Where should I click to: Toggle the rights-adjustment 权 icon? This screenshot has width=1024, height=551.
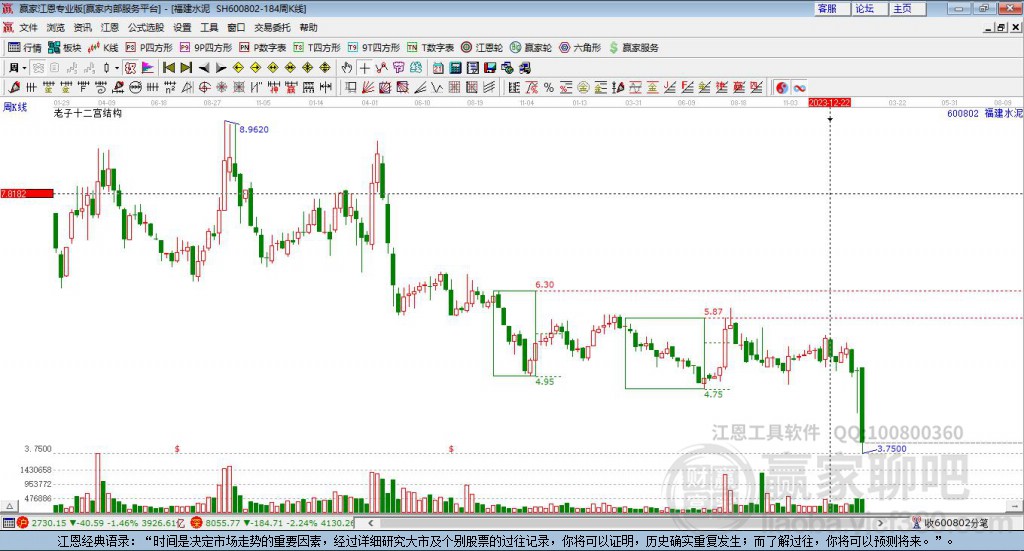(x=130, y=68)
